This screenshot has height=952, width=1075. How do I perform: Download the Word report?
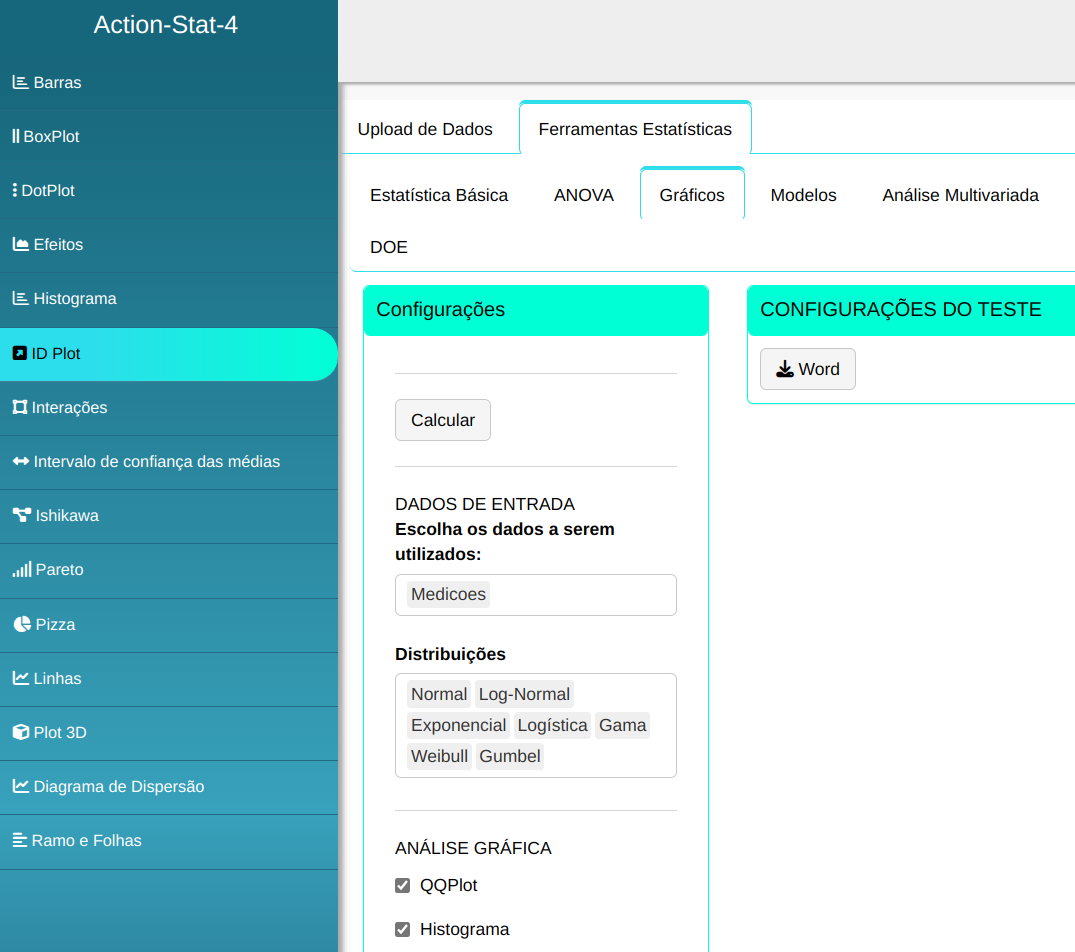pyautogui.click(x=807, y=369)
